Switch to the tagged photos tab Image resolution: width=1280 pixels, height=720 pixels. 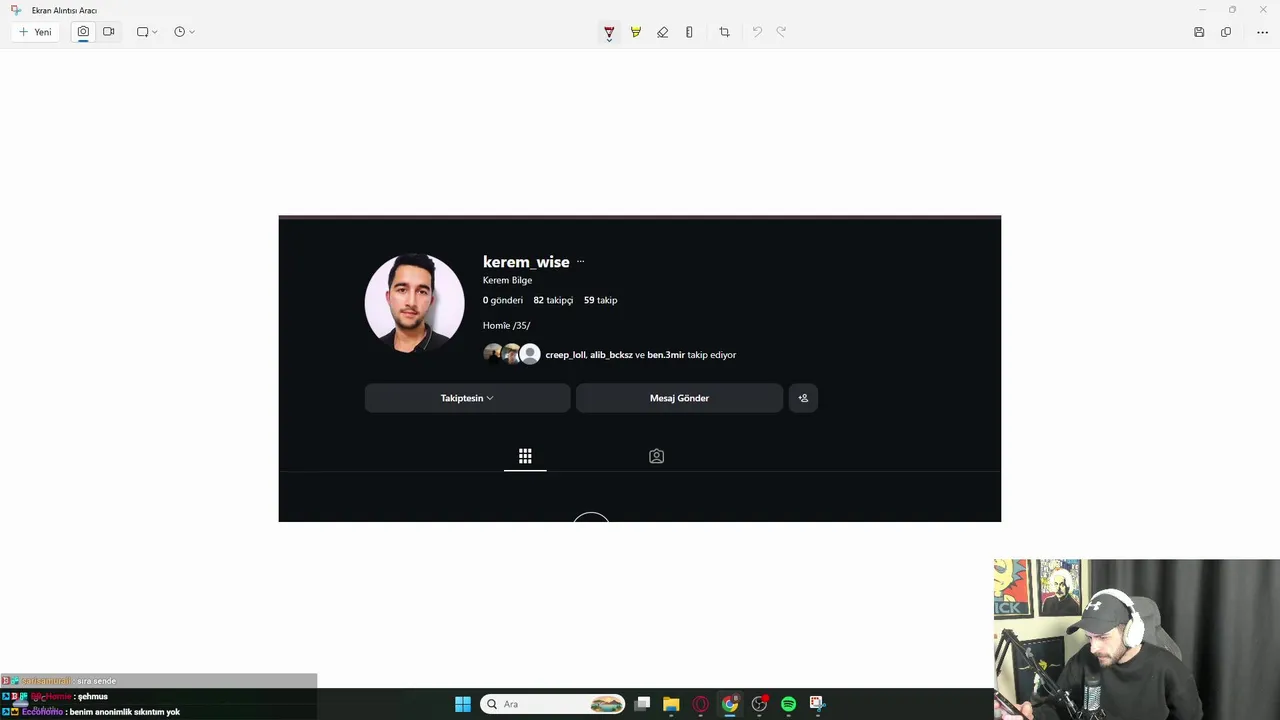656,456
